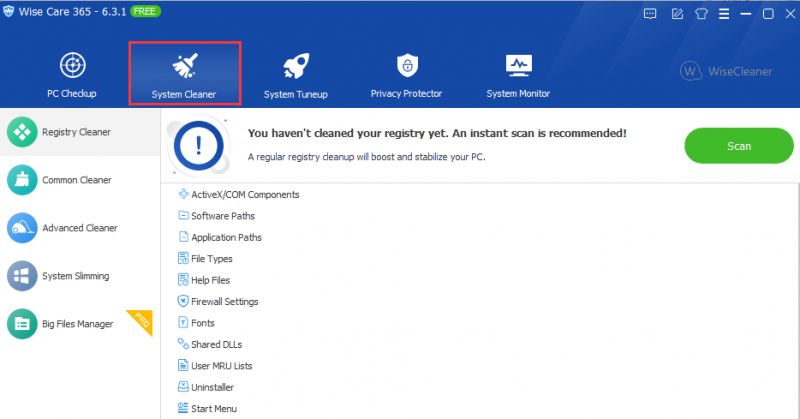
Task: Select the Software Paths entry text
Action: click(223, 216)
